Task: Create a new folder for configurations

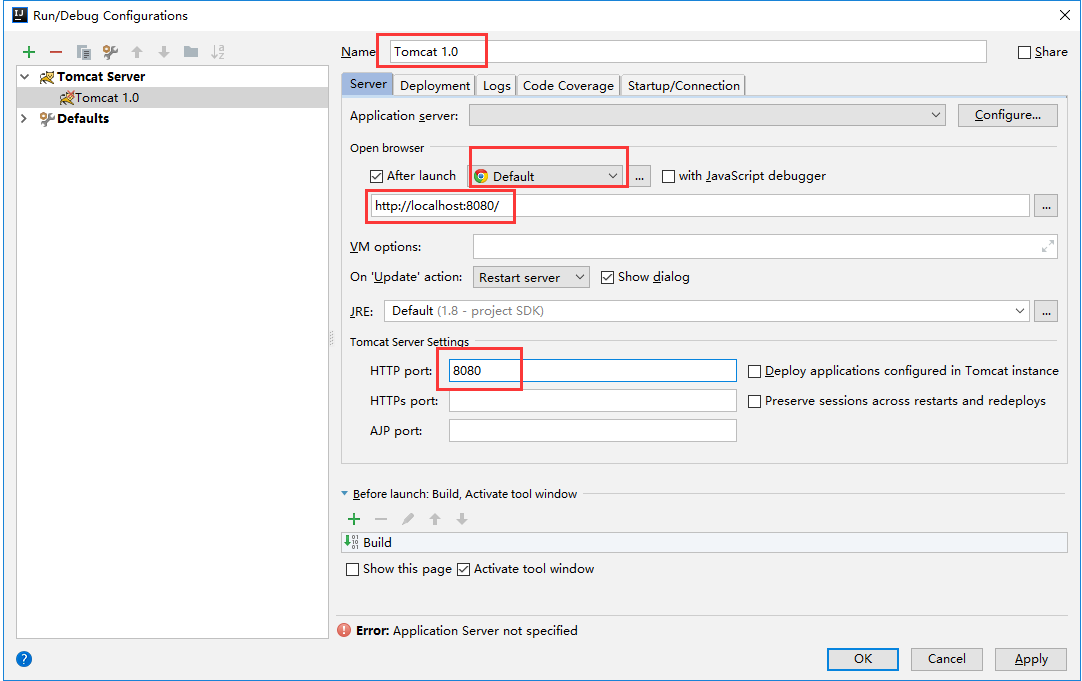Action: pos(191,52)
